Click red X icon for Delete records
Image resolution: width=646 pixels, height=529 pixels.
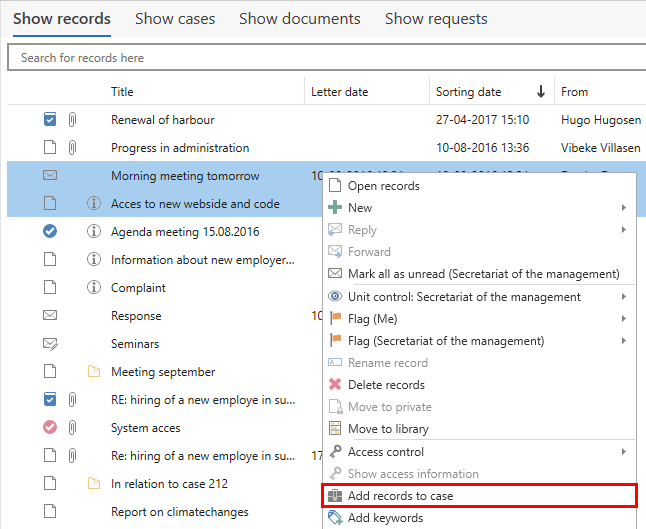pos(336,385)
